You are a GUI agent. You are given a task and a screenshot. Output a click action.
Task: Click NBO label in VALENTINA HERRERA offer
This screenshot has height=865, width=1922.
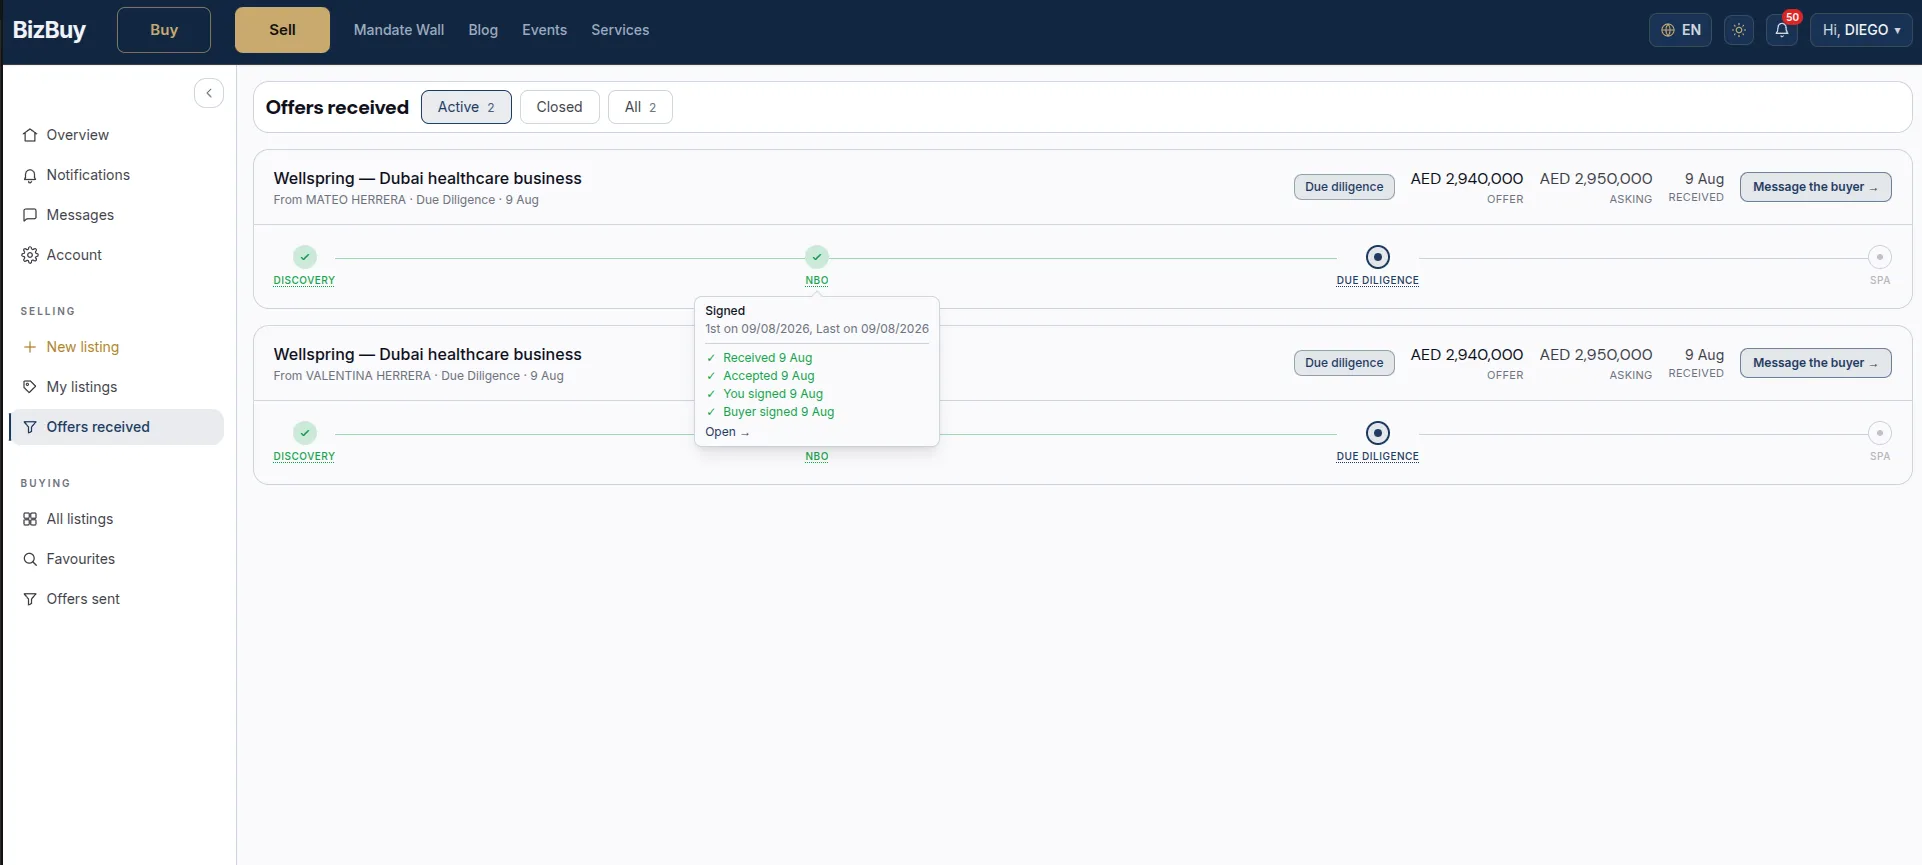pos(817,456)
